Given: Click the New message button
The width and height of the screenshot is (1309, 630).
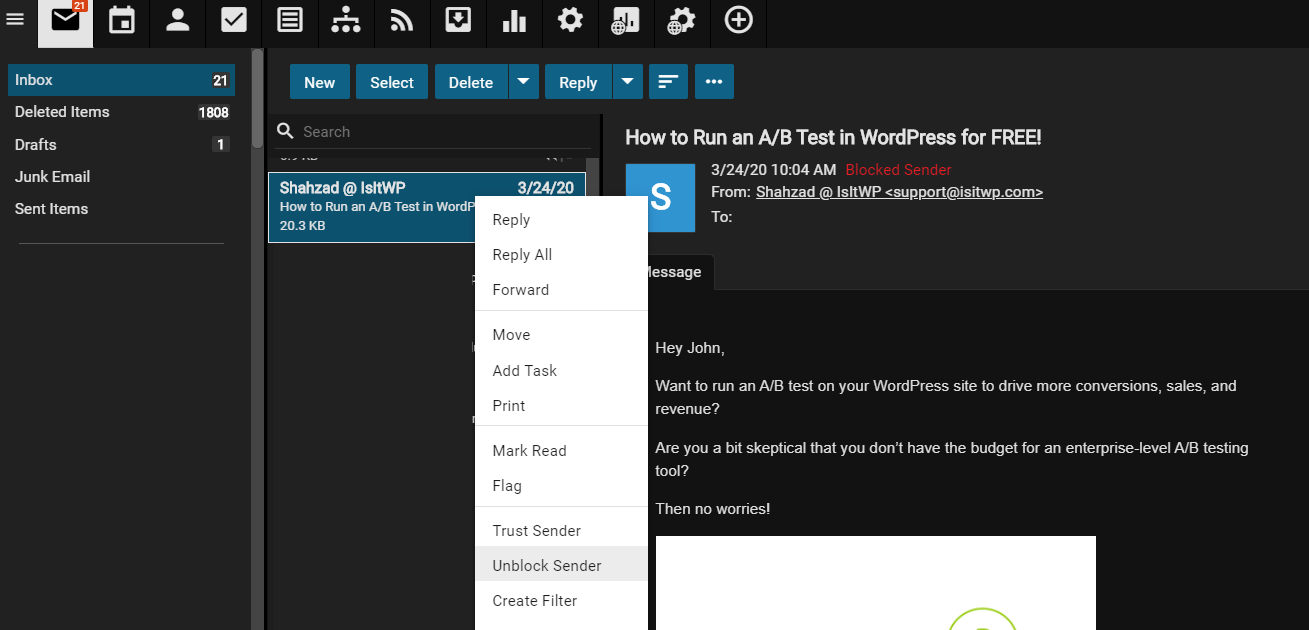Looking at the screenshot, I should pyautogui.click(x=319, y=82).
